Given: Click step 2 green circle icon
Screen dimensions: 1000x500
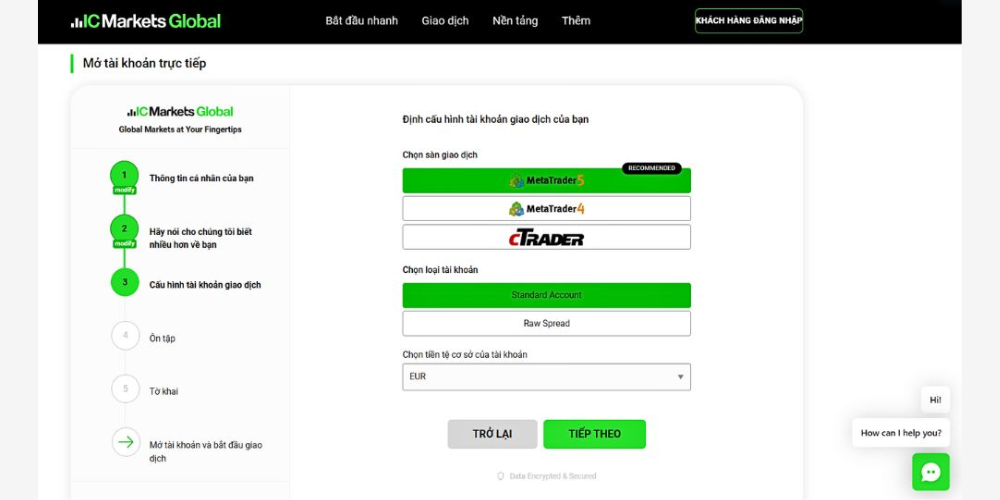Looking at the screenshot, I should [125, 229].
